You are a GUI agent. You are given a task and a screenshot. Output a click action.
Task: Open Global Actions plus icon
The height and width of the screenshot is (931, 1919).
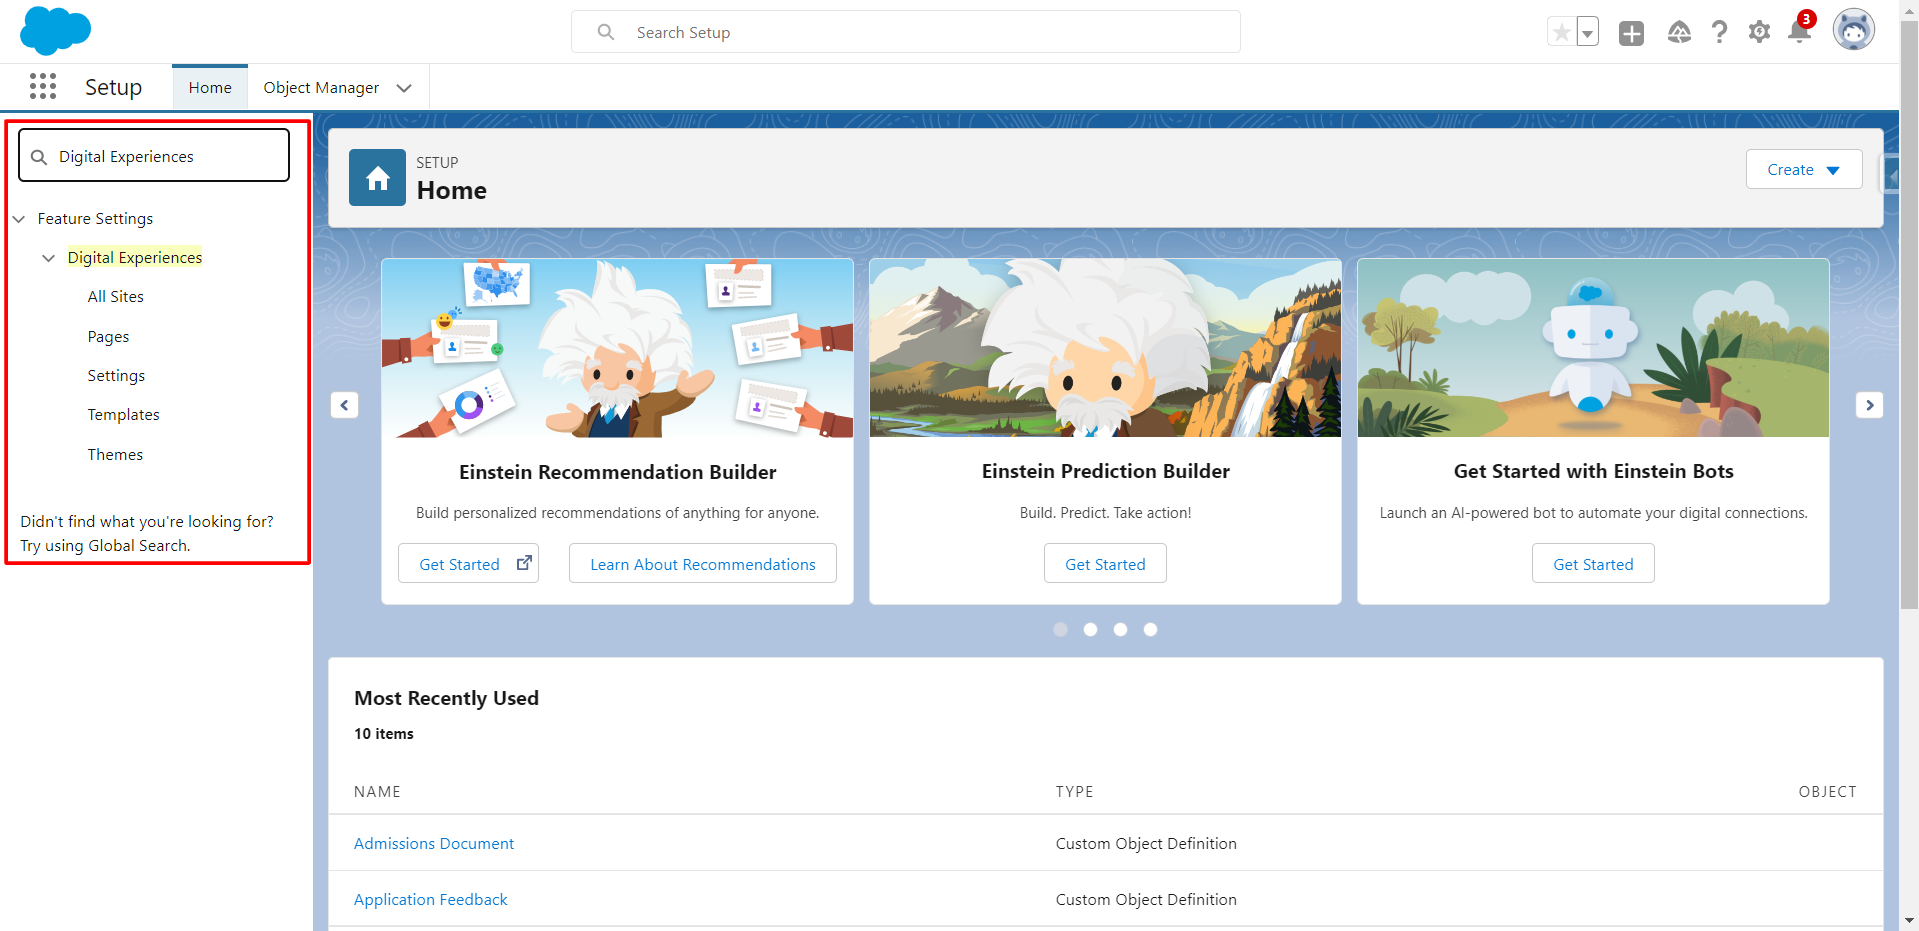(x=1631, y=33)
